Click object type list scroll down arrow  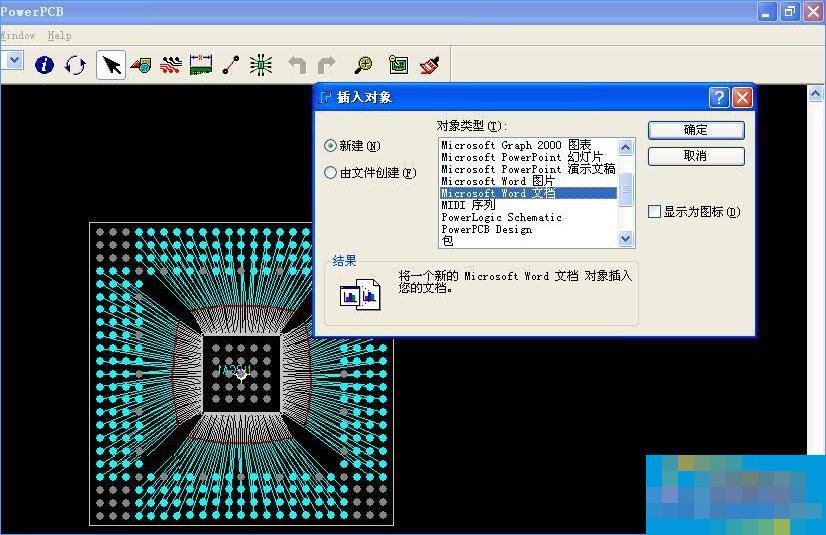click(x=625, y=239)
